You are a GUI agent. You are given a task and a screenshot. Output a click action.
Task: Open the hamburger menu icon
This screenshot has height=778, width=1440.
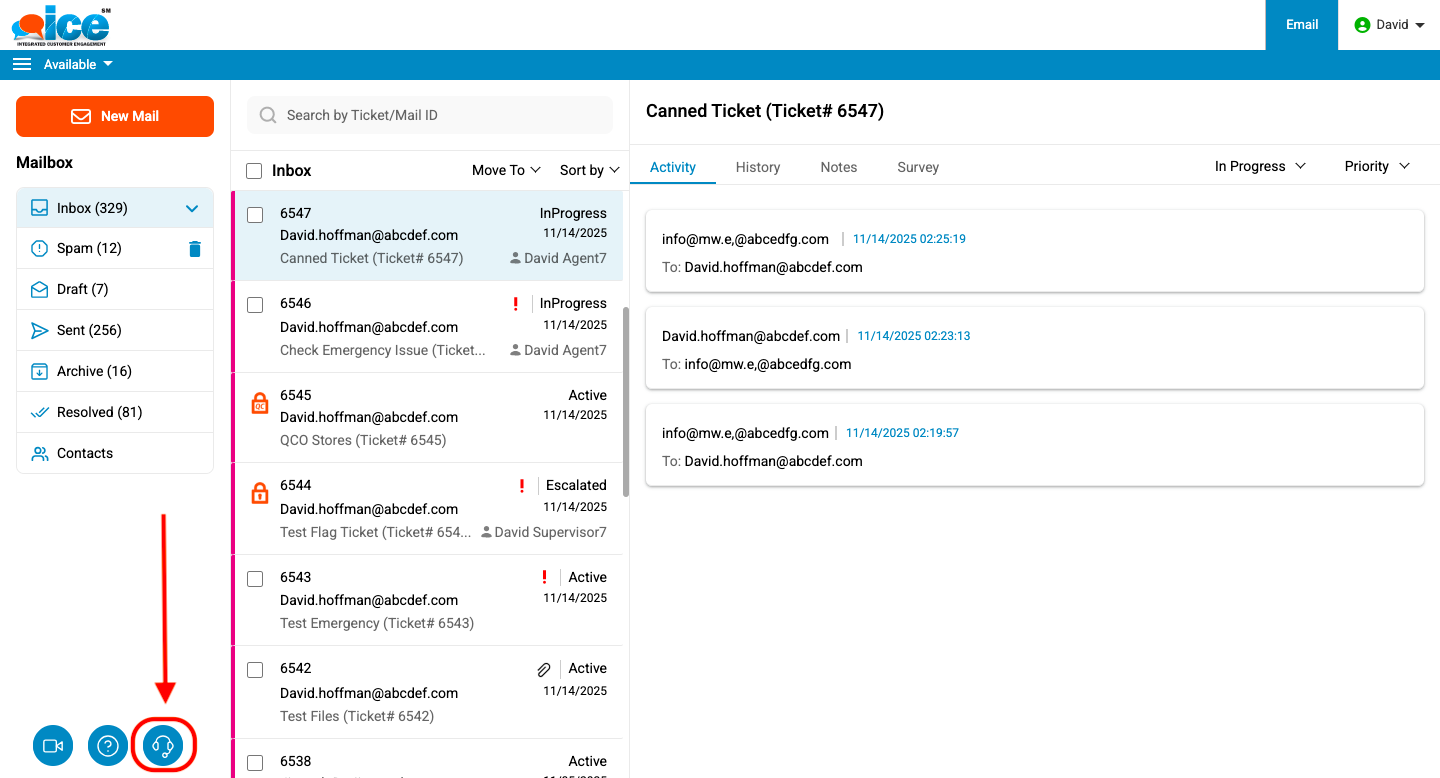[x=22, y=64]
